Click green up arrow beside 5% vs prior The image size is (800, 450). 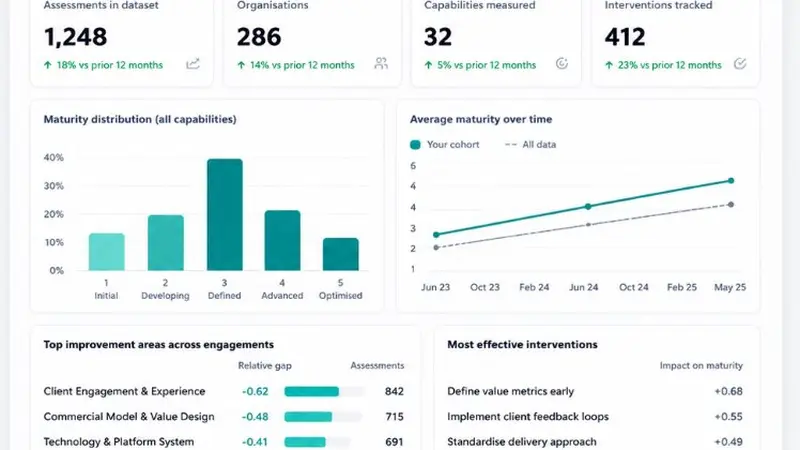(x=428, y=65)
